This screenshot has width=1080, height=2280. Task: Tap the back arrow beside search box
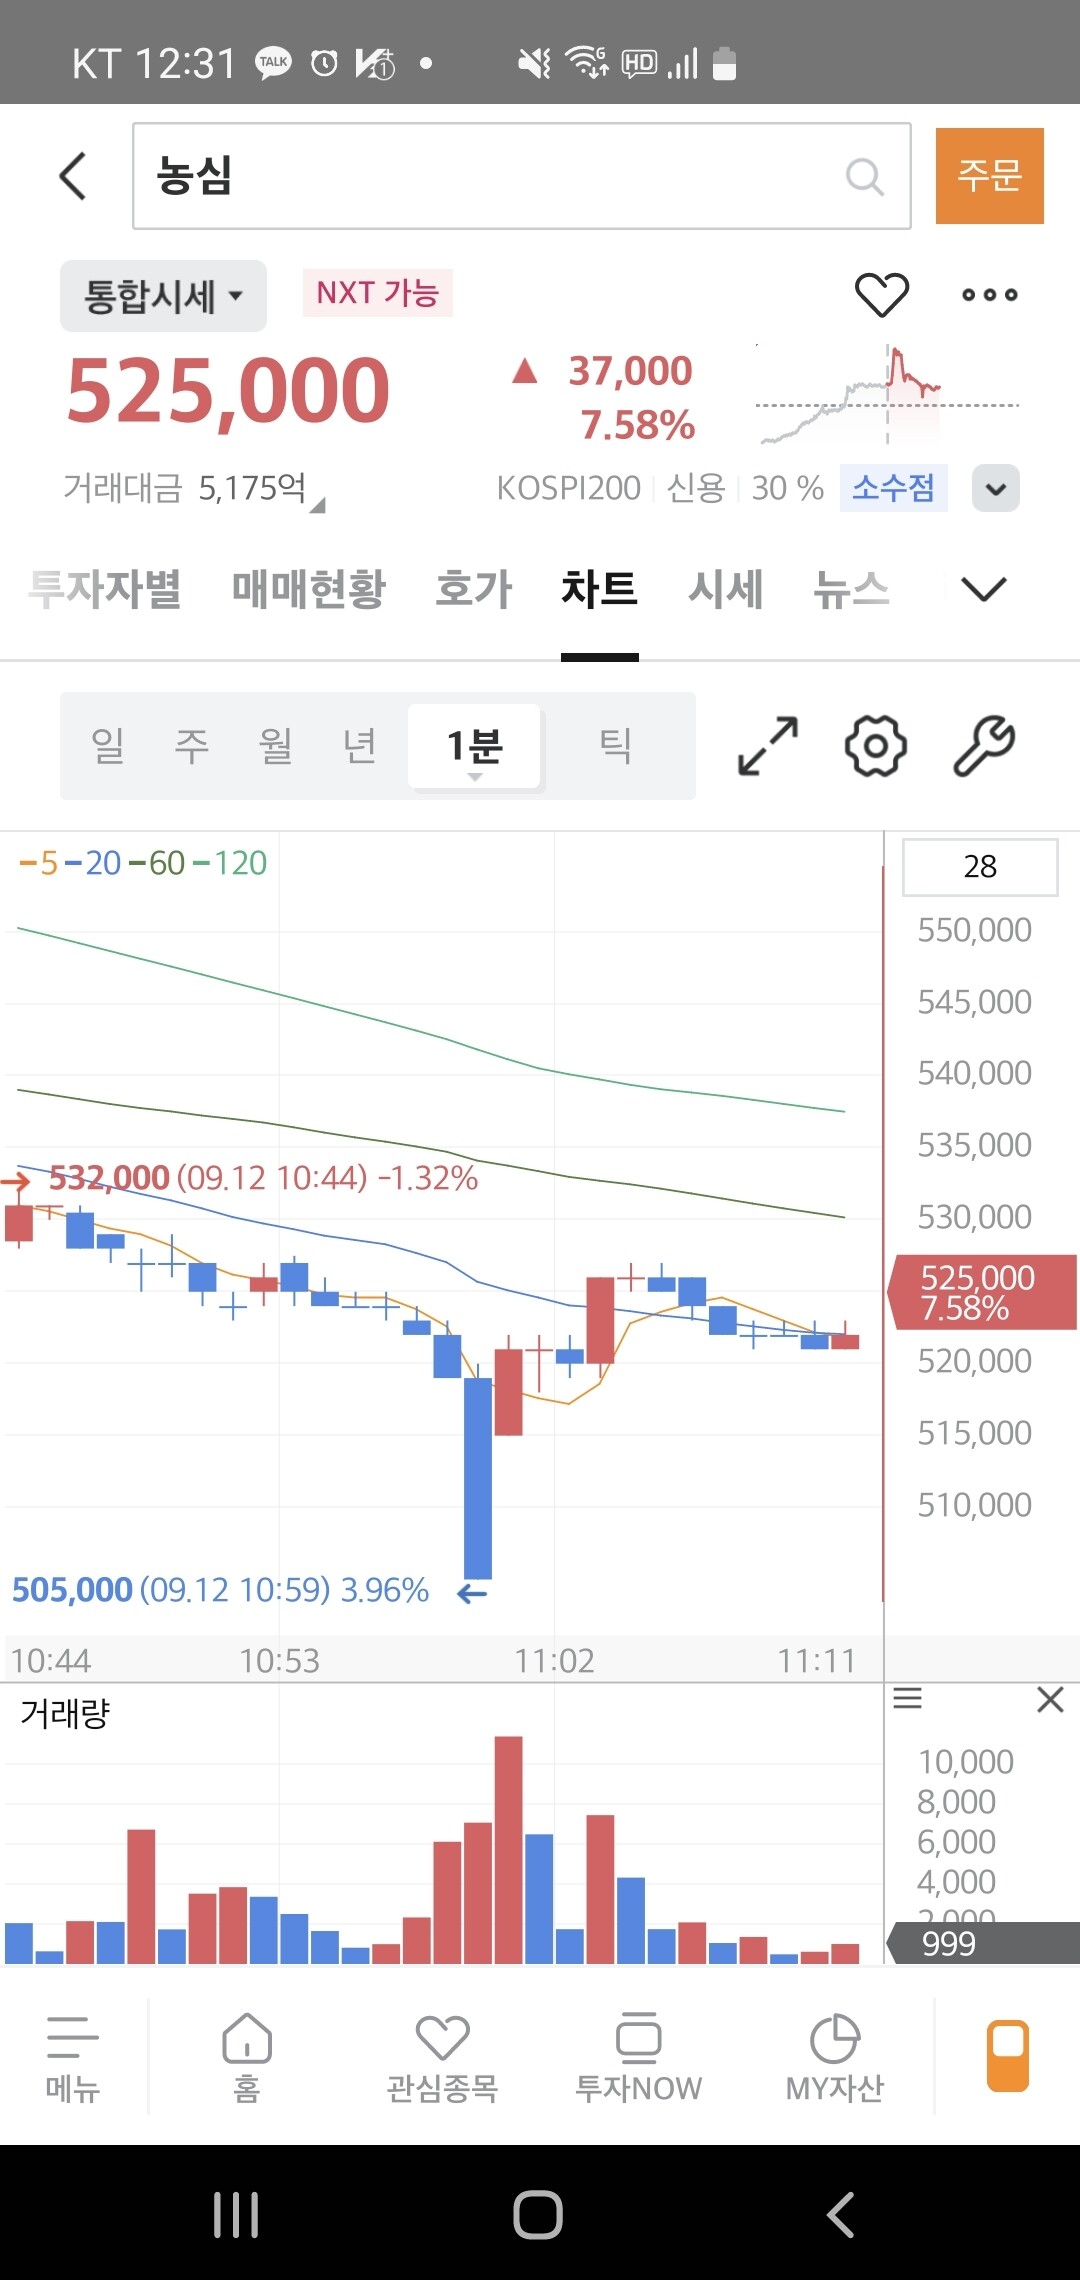click(73, 176)
